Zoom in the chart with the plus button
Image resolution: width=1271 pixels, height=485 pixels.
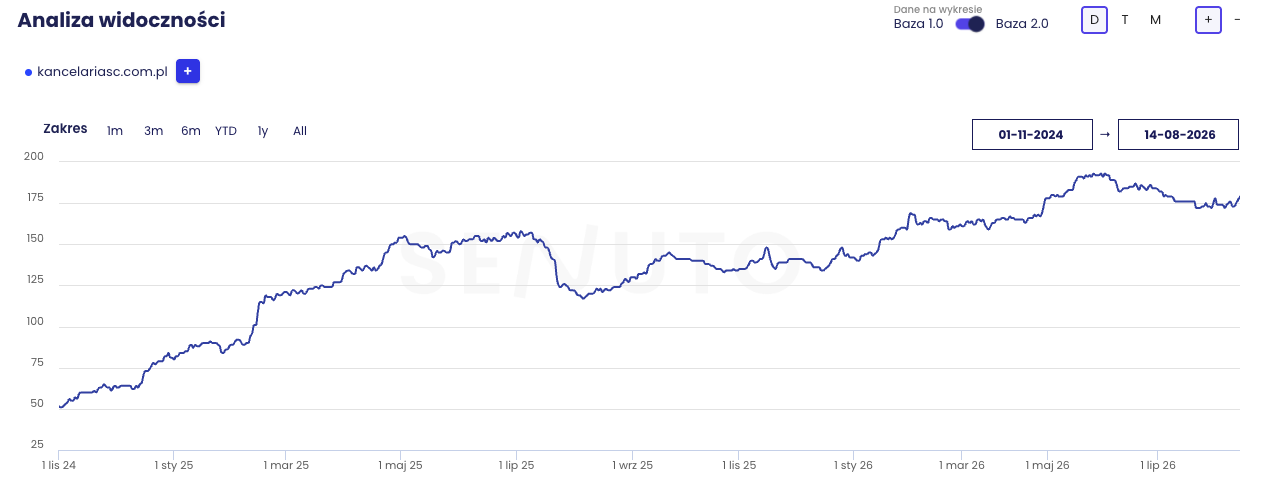(x=1208, y=20)
